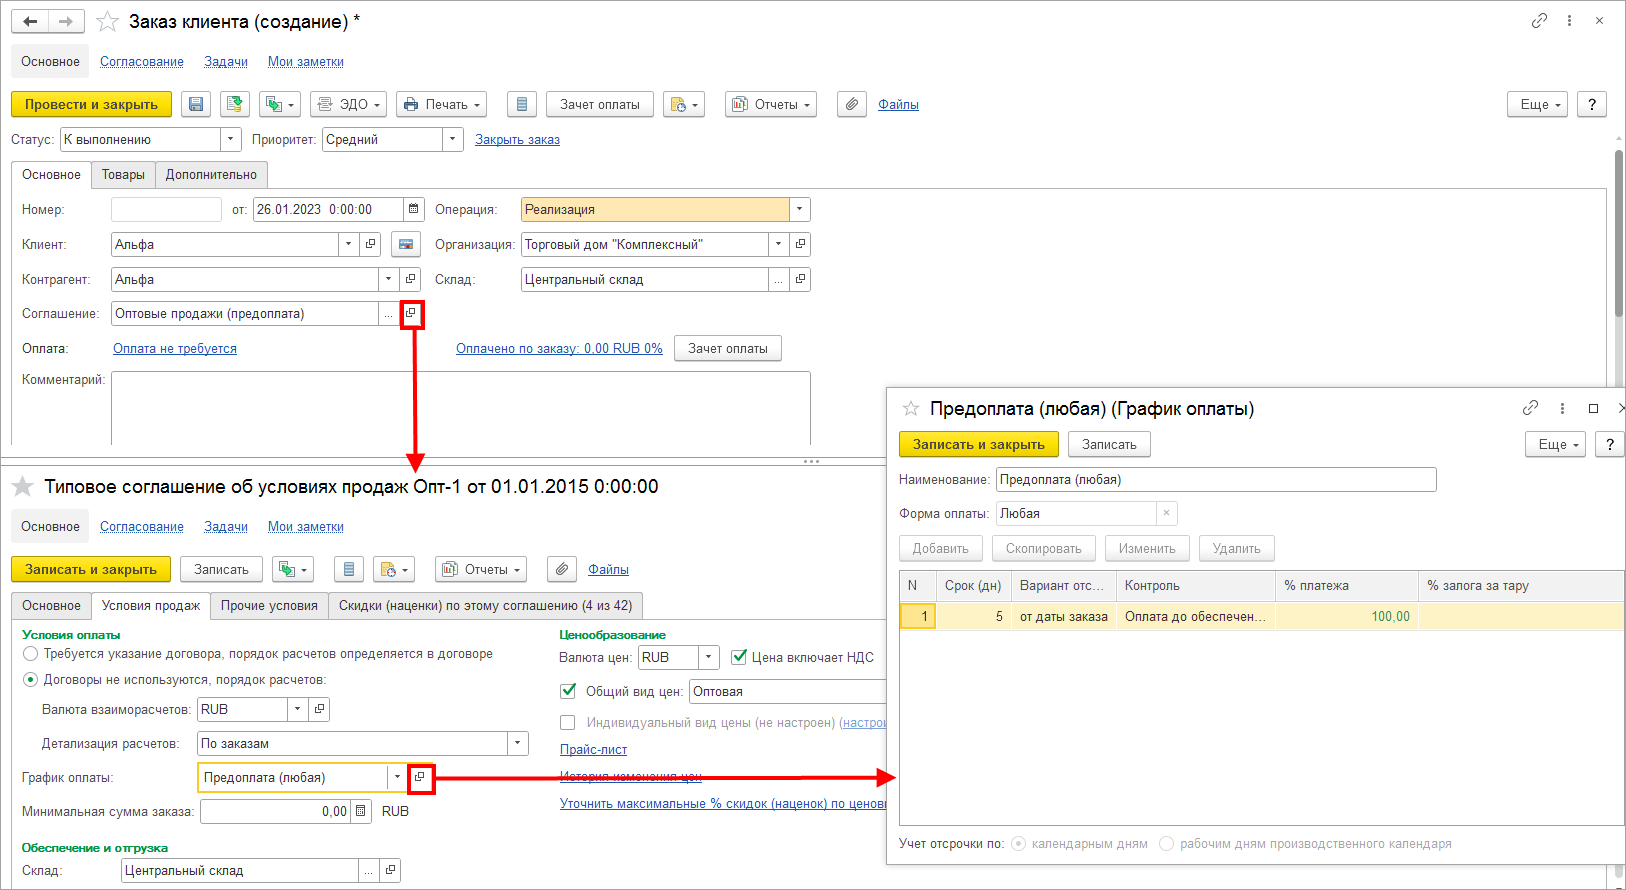Select рабочим дням производственного календаря option
1626x890 pixels.
(x=1166, y=843)
